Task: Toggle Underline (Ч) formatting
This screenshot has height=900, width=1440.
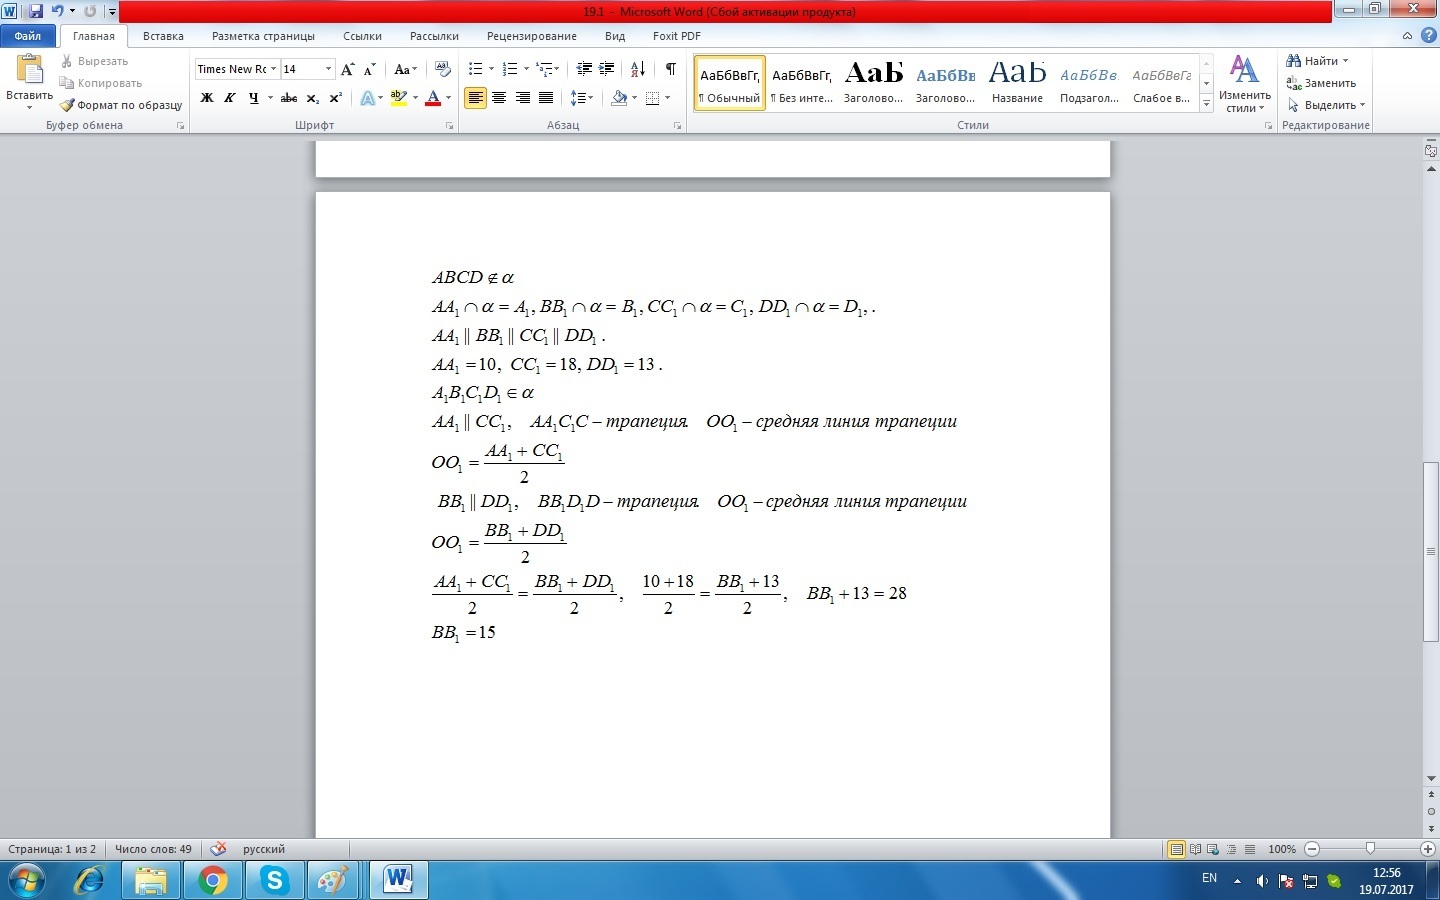Action: [253, 98]
